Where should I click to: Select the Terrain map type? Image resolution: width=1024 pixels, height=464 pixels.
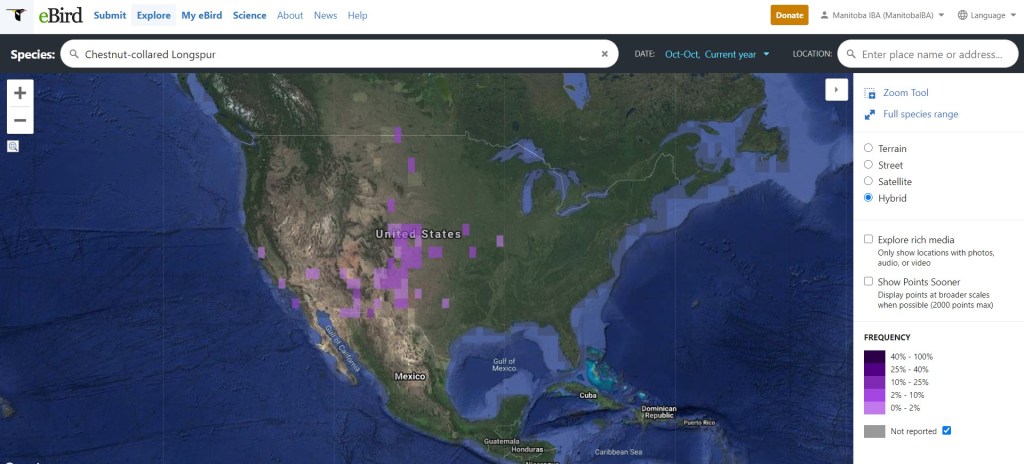point(868,148)
